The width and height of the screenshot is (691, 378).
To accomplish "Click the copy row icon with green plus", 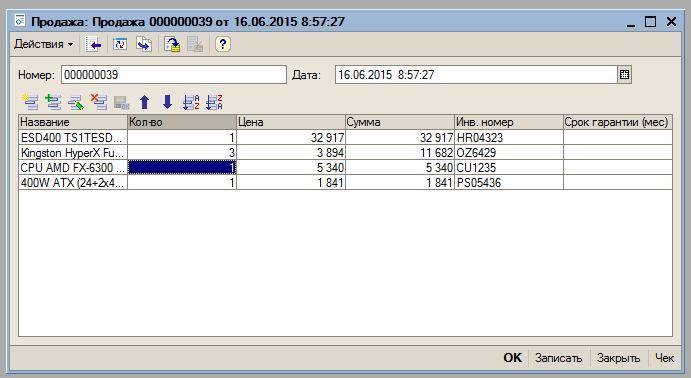I will tap(53, 102).
